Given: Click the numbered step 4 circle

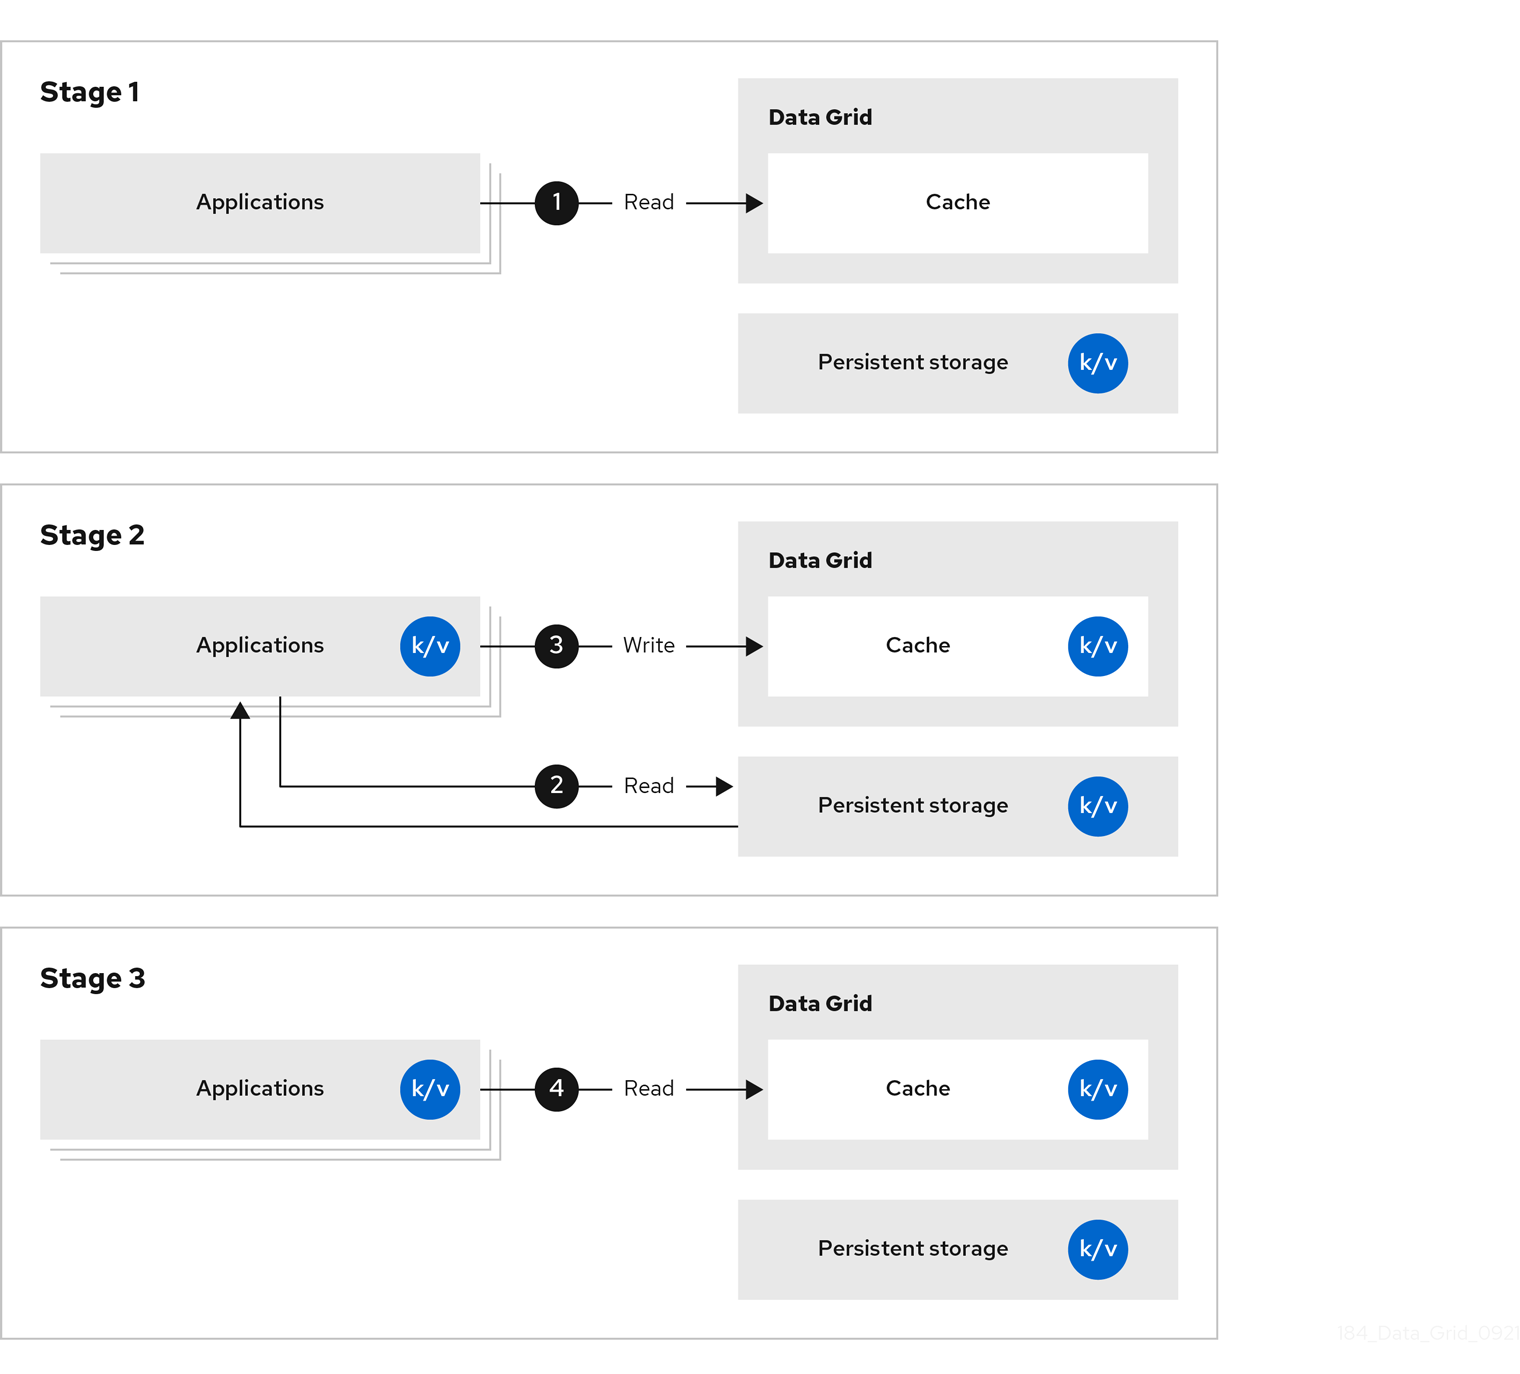Looking at the screenshot, I should click(557, 1089).
